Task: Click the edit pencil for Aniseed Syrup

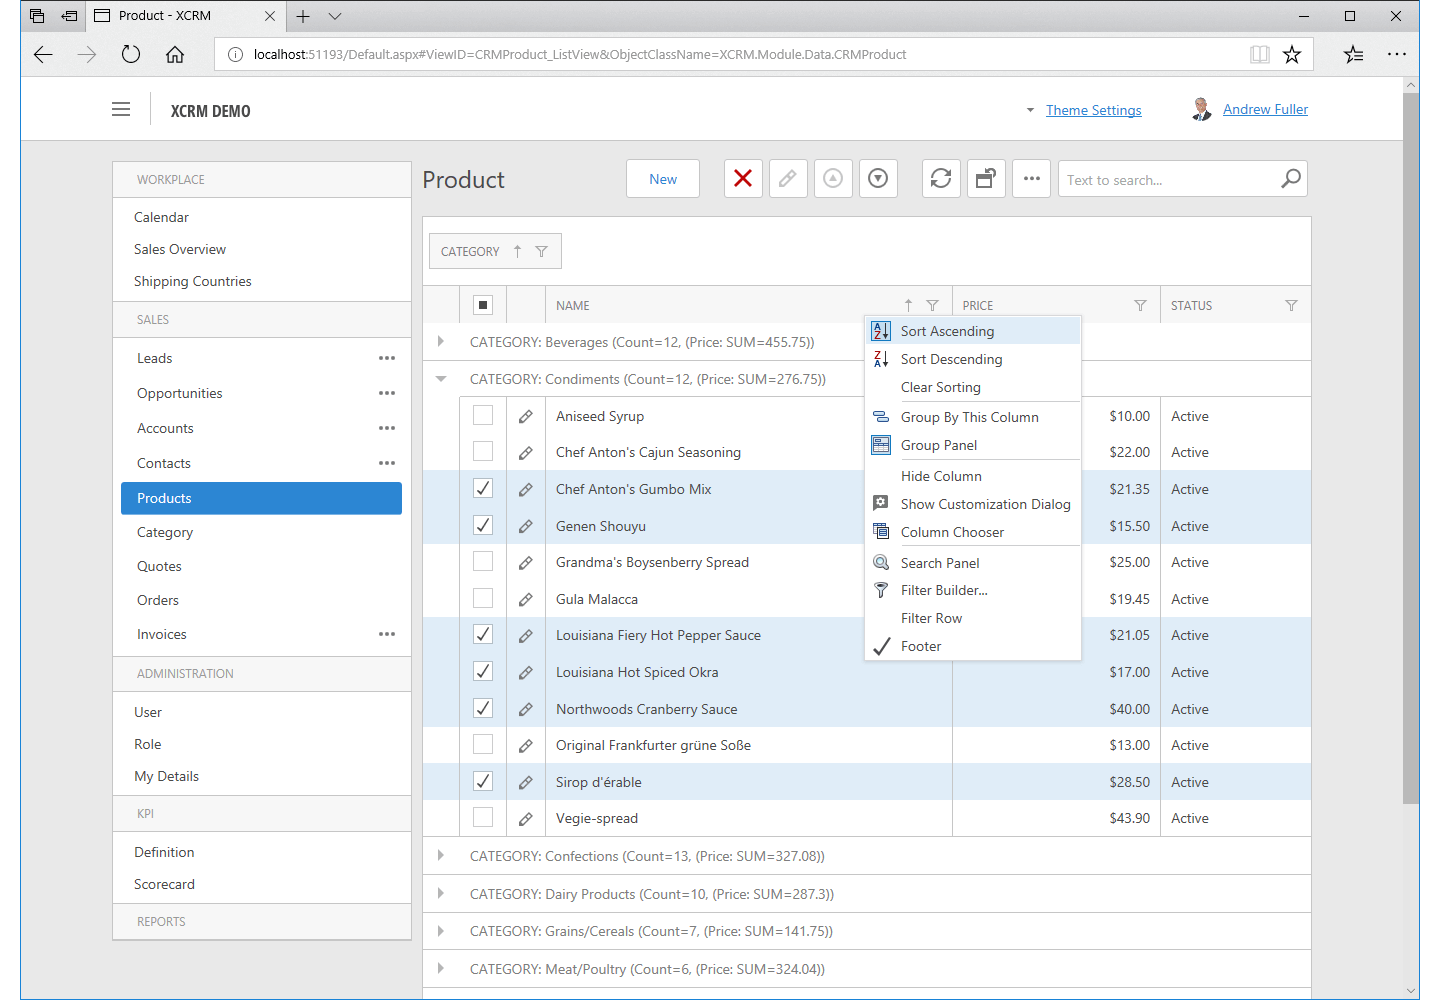Action: (526, 416)
